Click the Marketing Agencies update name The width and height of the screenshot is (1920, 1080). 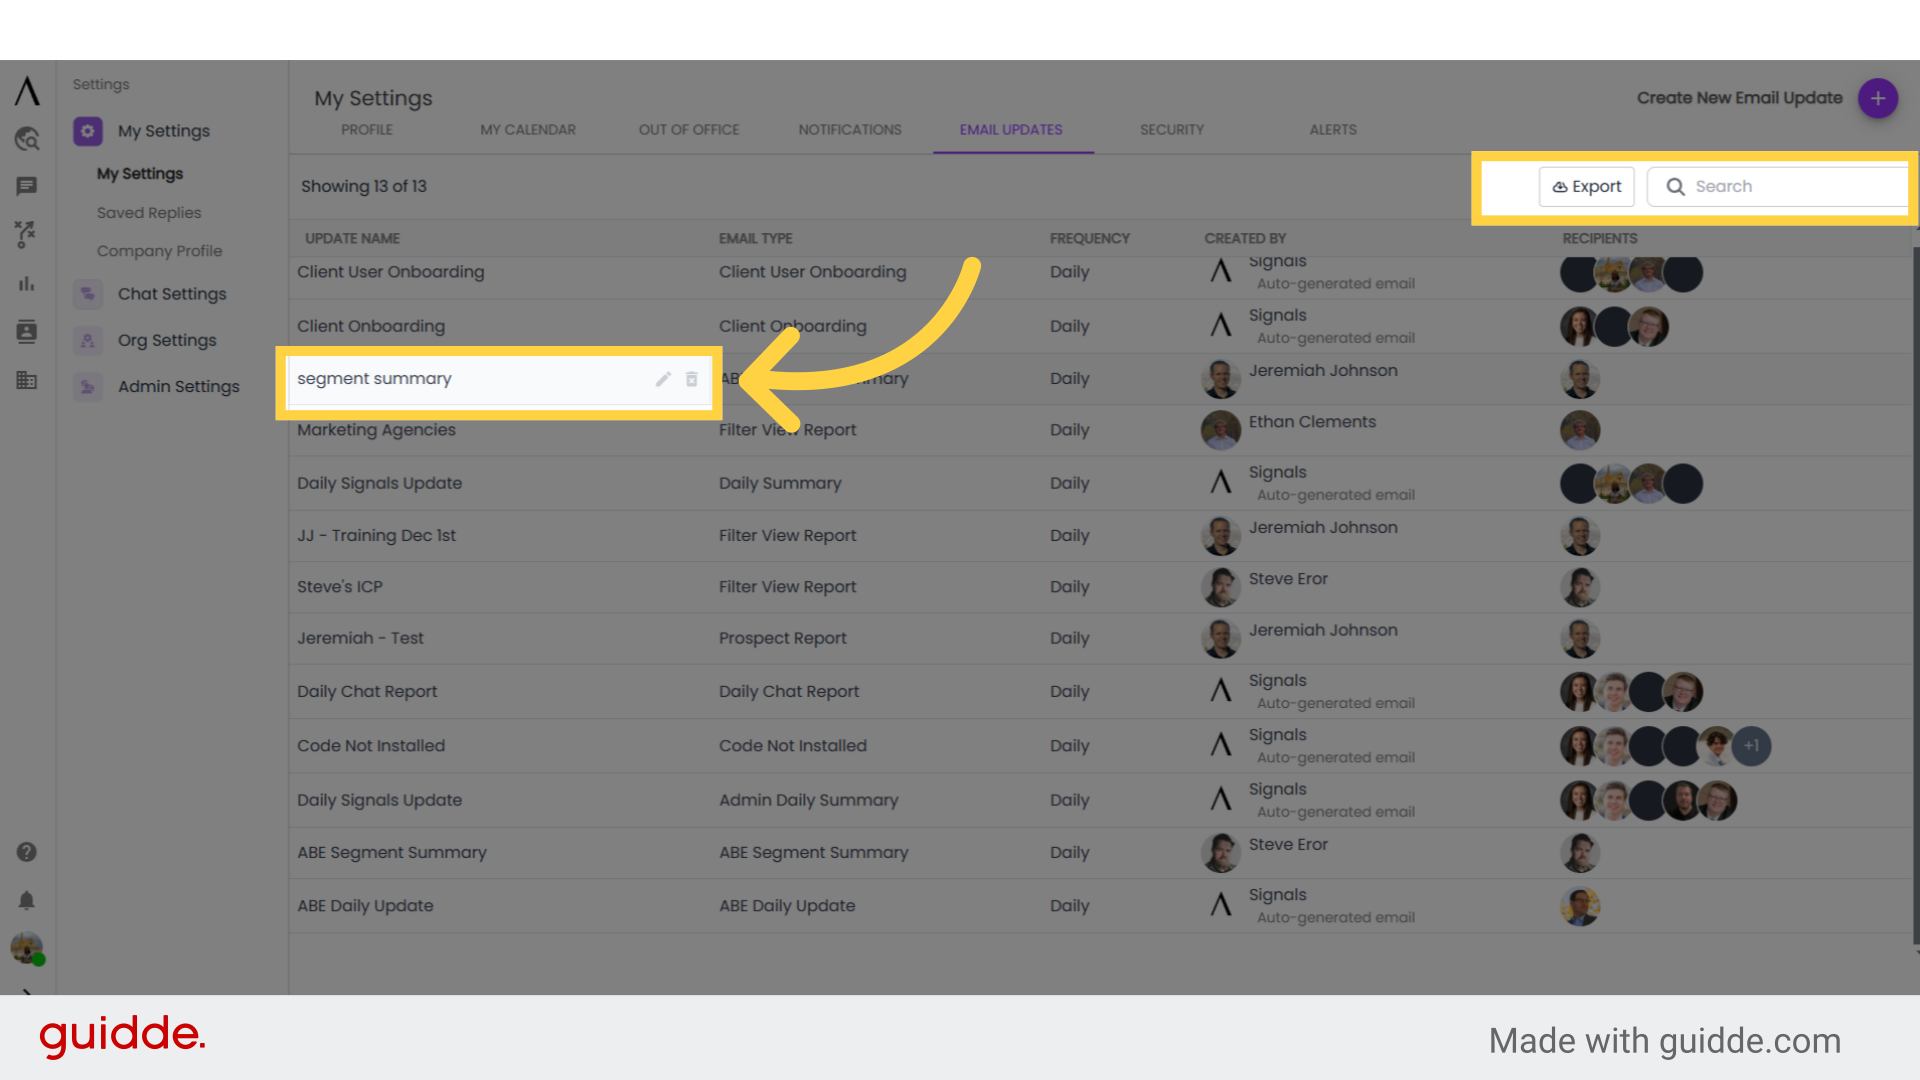376,430
